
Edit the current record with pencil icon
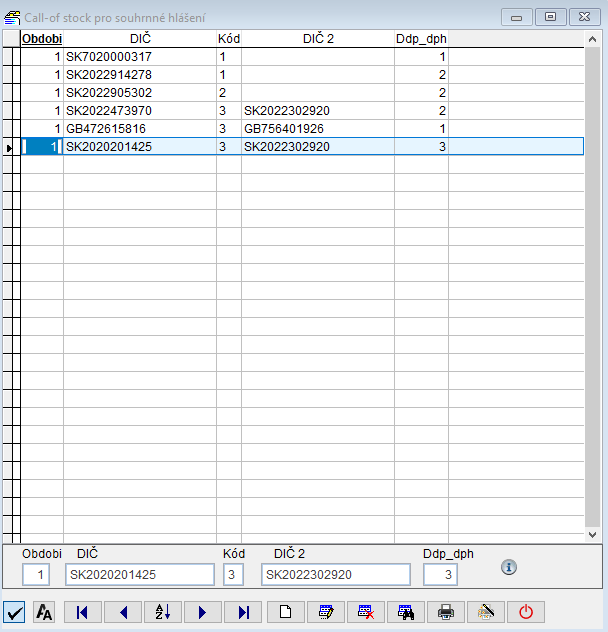pos(326,612)
